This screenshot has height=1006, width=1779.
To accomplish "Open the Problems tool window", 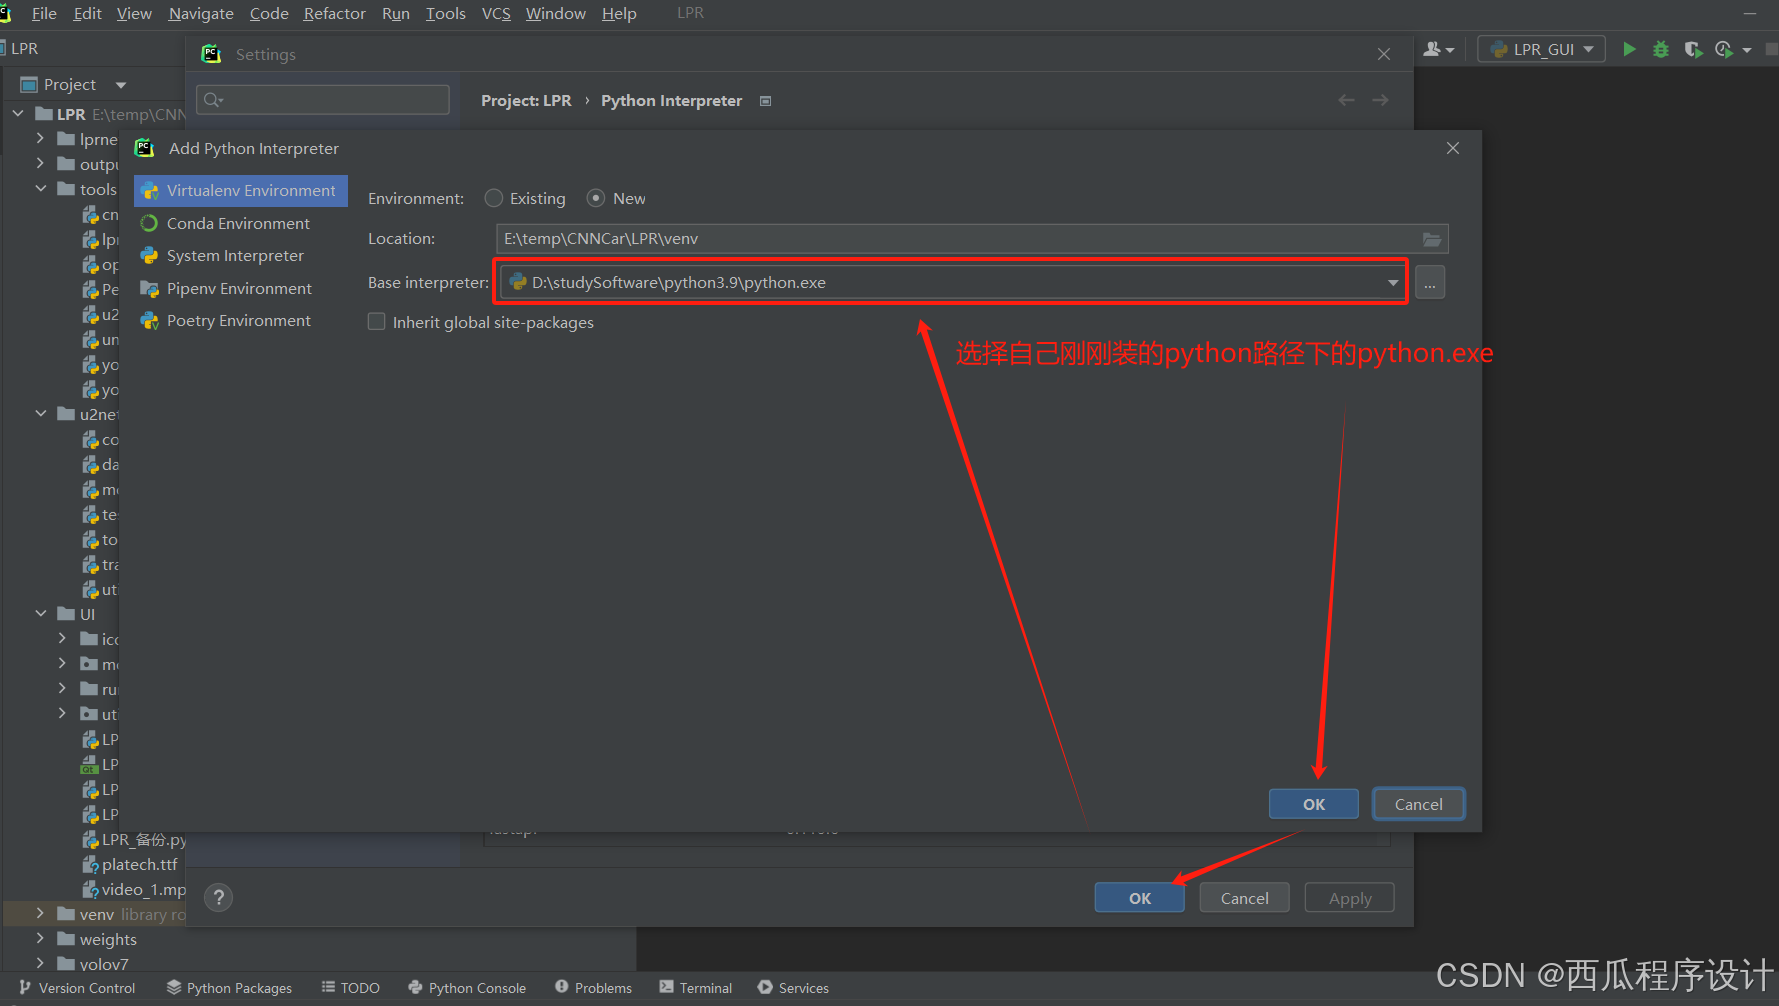I will (594, 988).
